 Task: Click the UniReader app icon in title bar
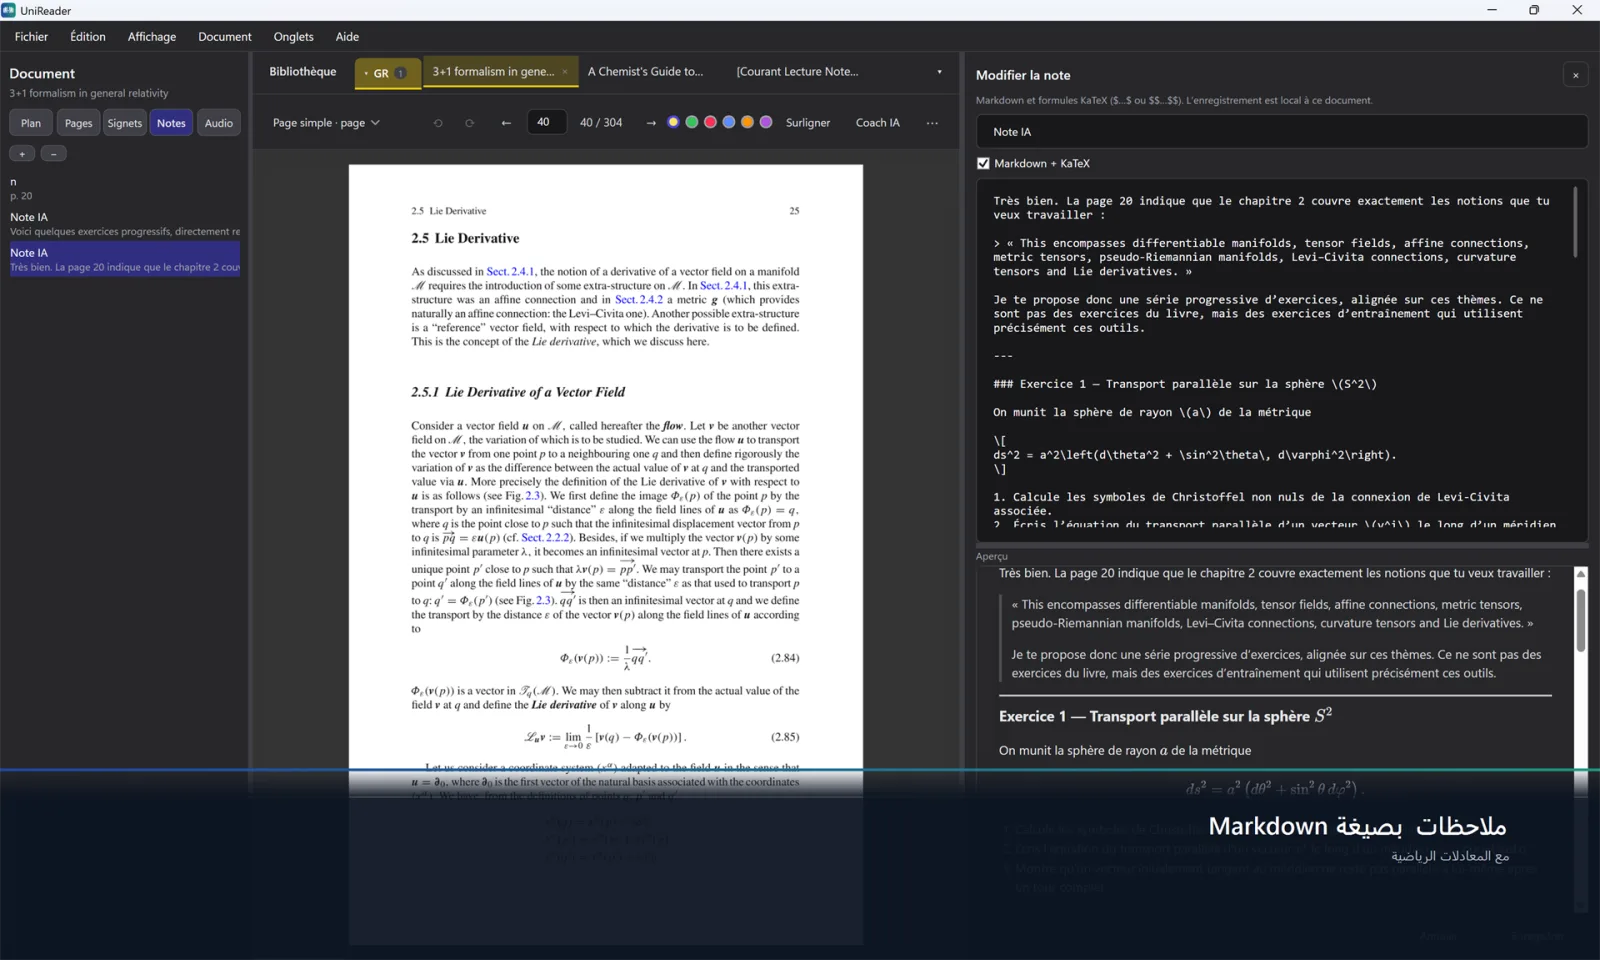coord(9,10)
